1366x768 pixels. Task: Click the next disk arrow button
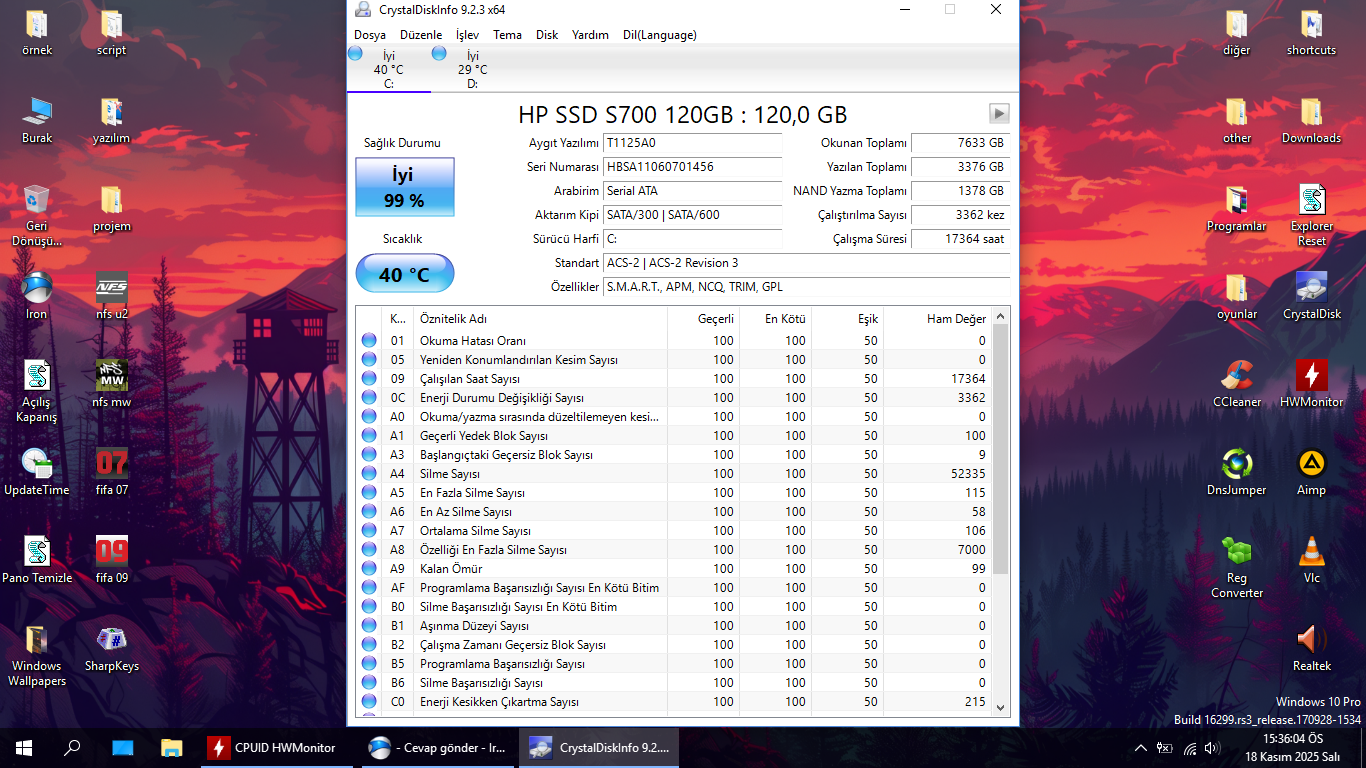(x=999, y=113)
